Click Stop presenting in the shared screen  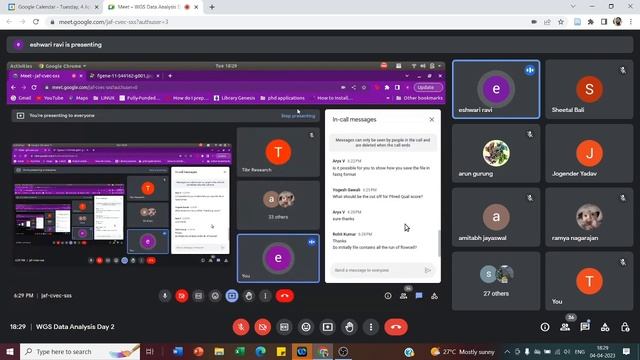[298, 116]
